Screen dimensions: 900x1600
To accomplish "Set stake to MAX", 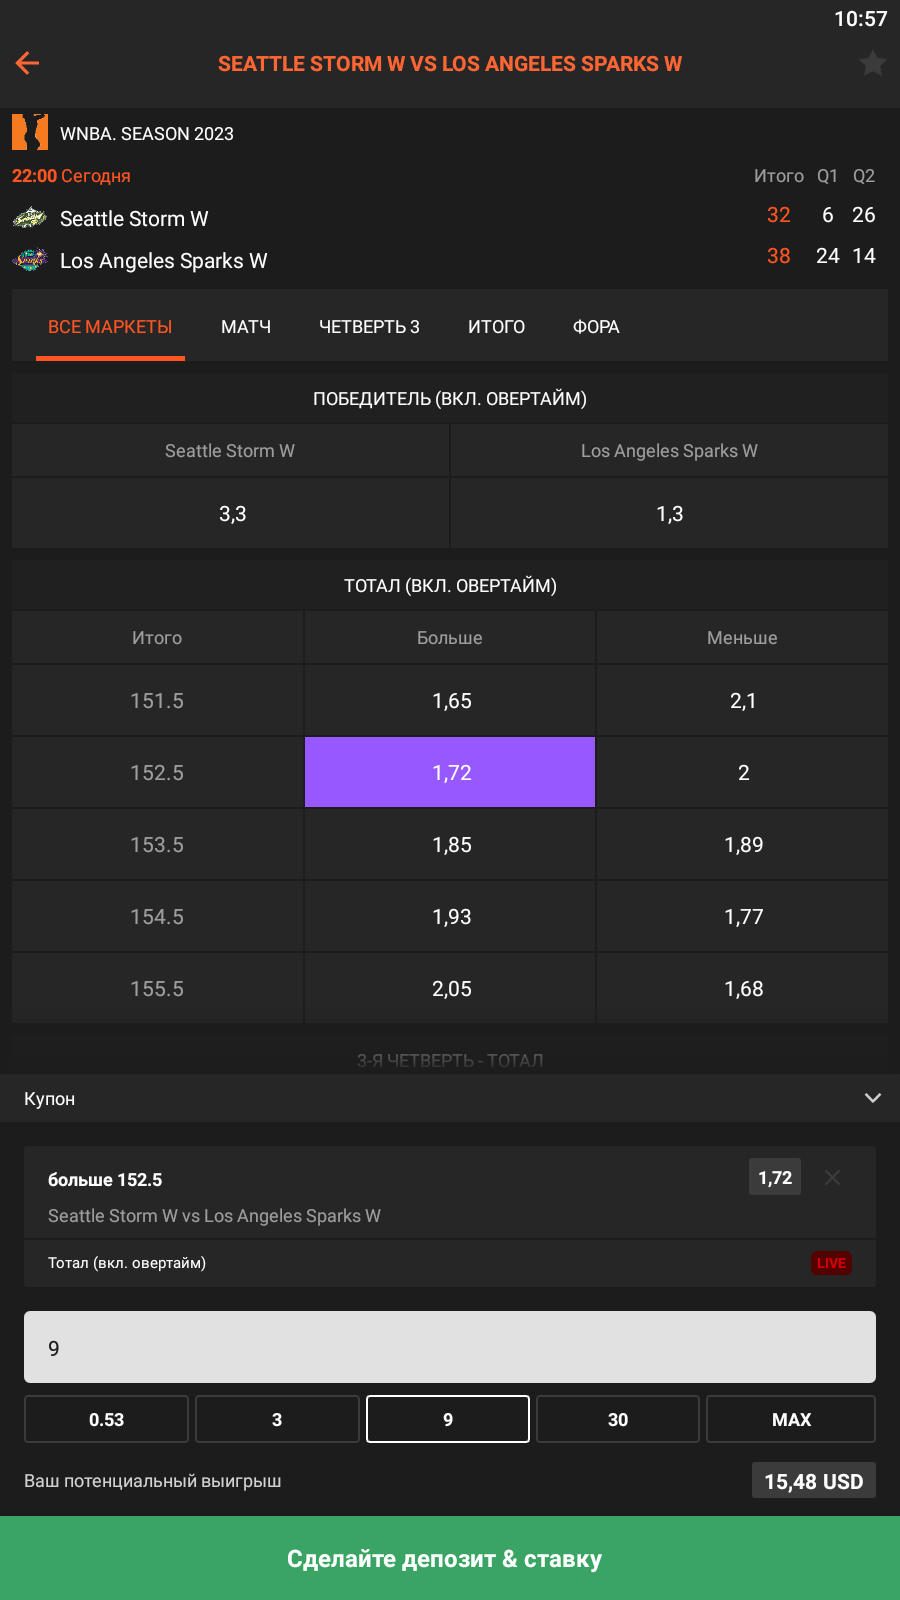I will point(791,1420).
